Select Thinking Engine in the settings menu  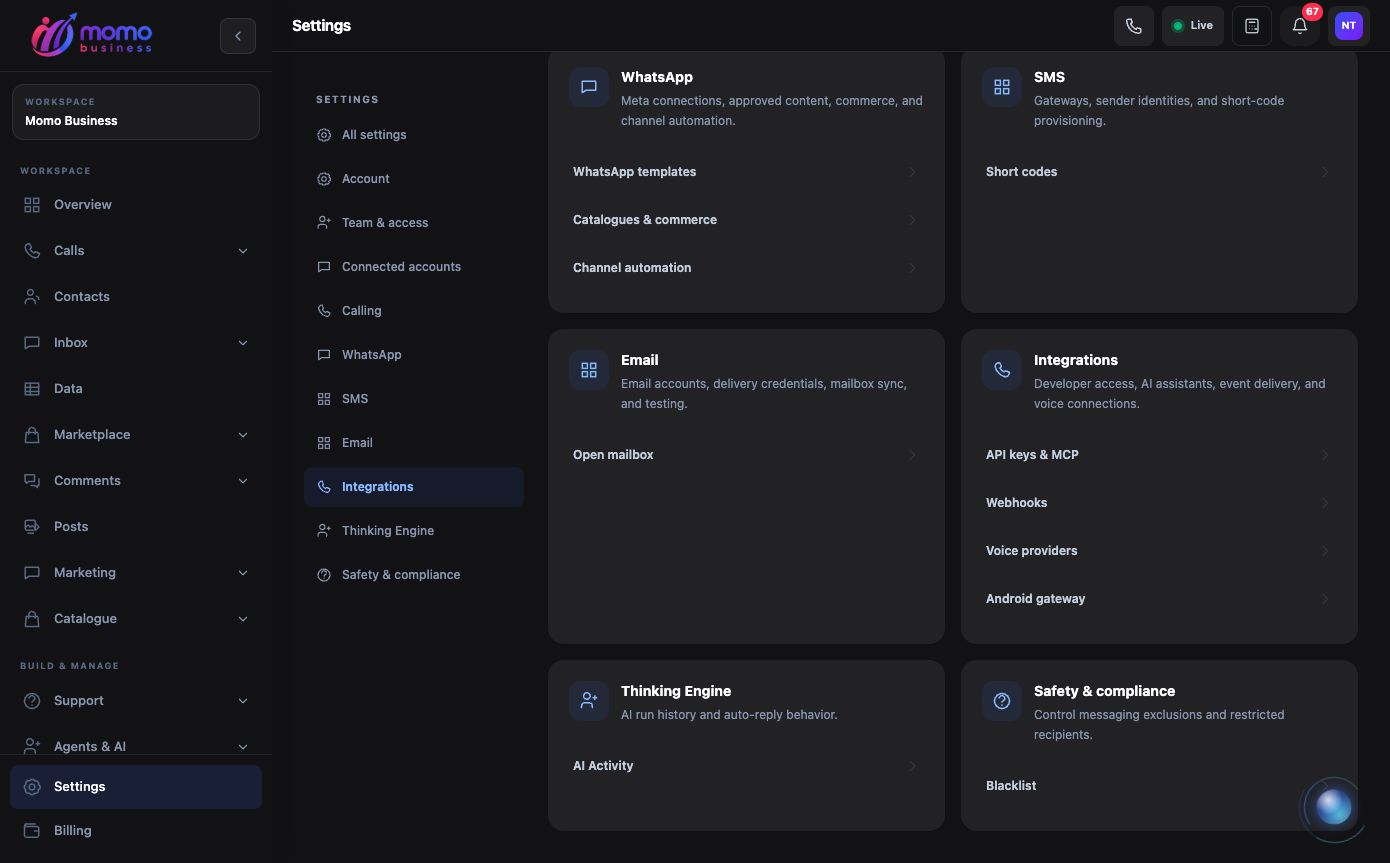[x=414, y=531]
